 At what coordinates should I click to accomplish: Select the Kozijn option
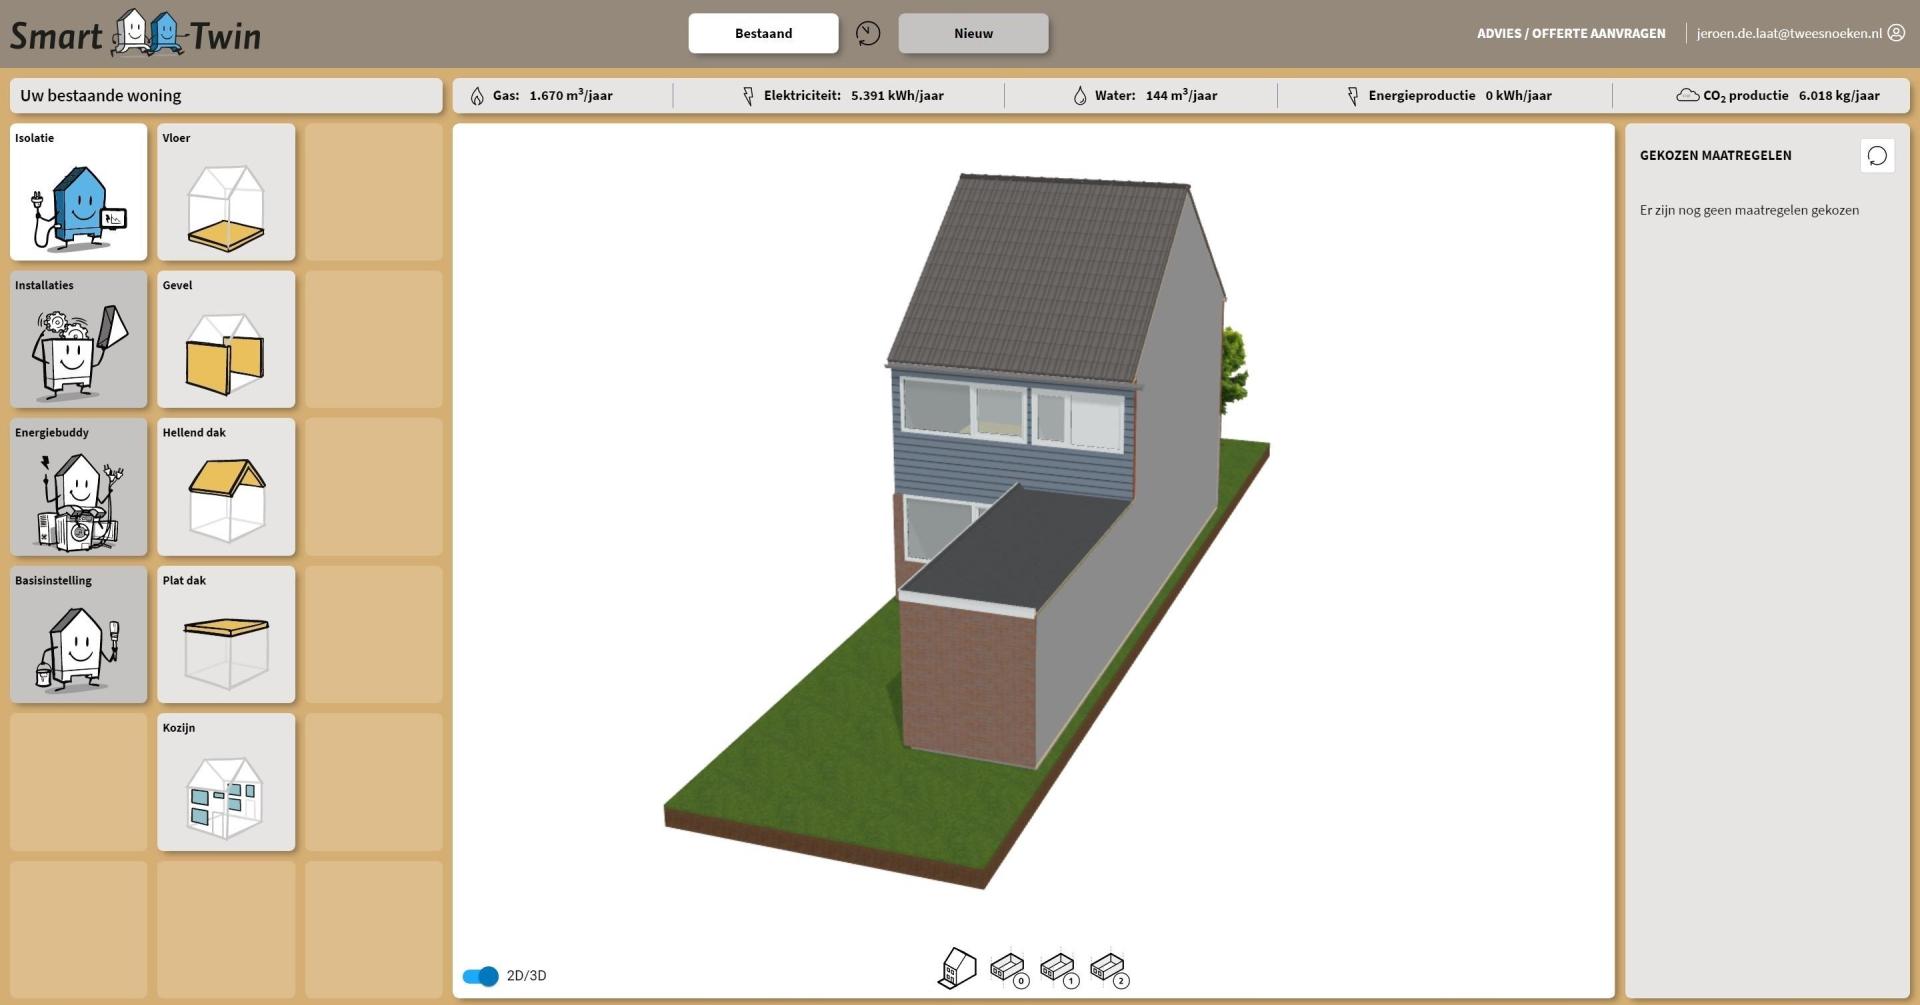pos(226,782)
